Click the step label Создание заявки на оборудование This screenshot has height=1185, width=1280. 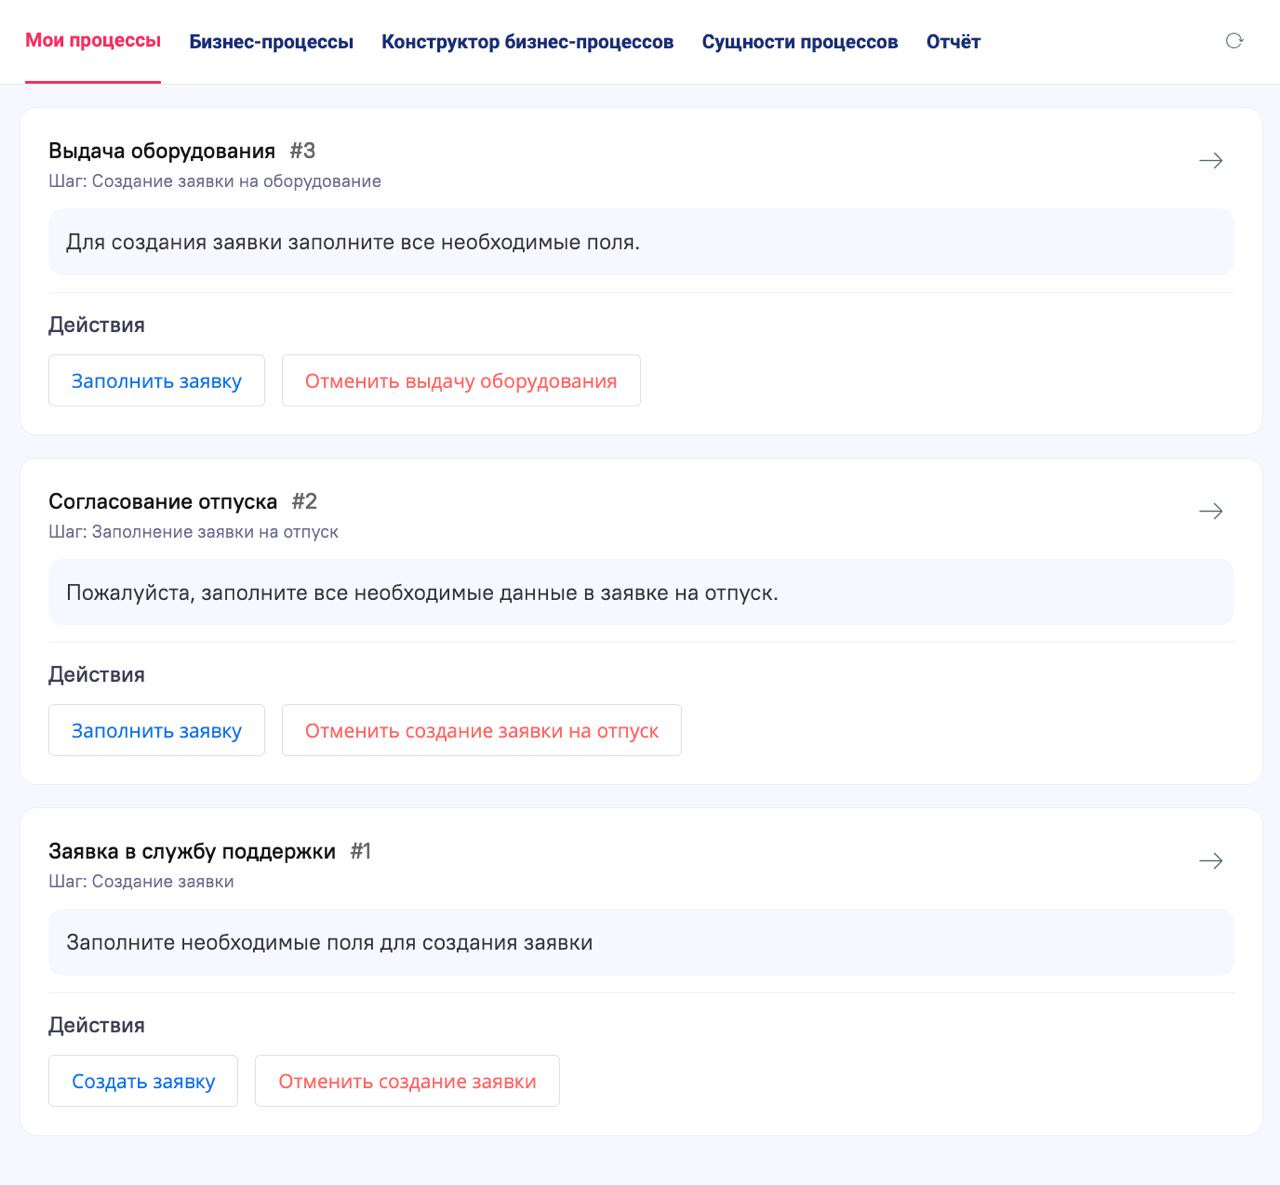(x=214, y=181)
